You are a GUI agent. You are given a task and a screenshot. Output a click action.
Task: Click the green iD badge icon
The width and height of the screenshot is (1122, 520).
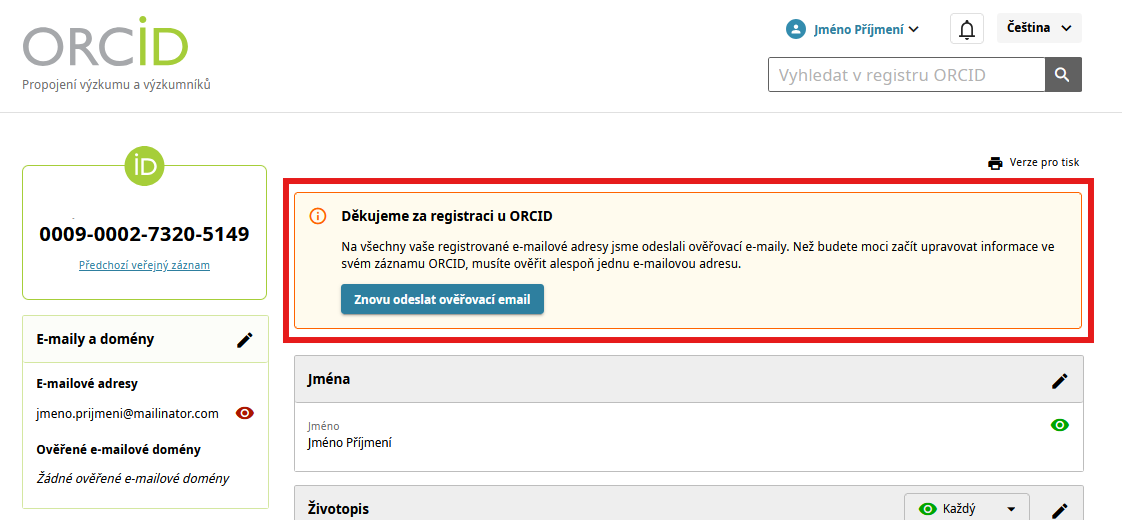click(x=145, y=165)
